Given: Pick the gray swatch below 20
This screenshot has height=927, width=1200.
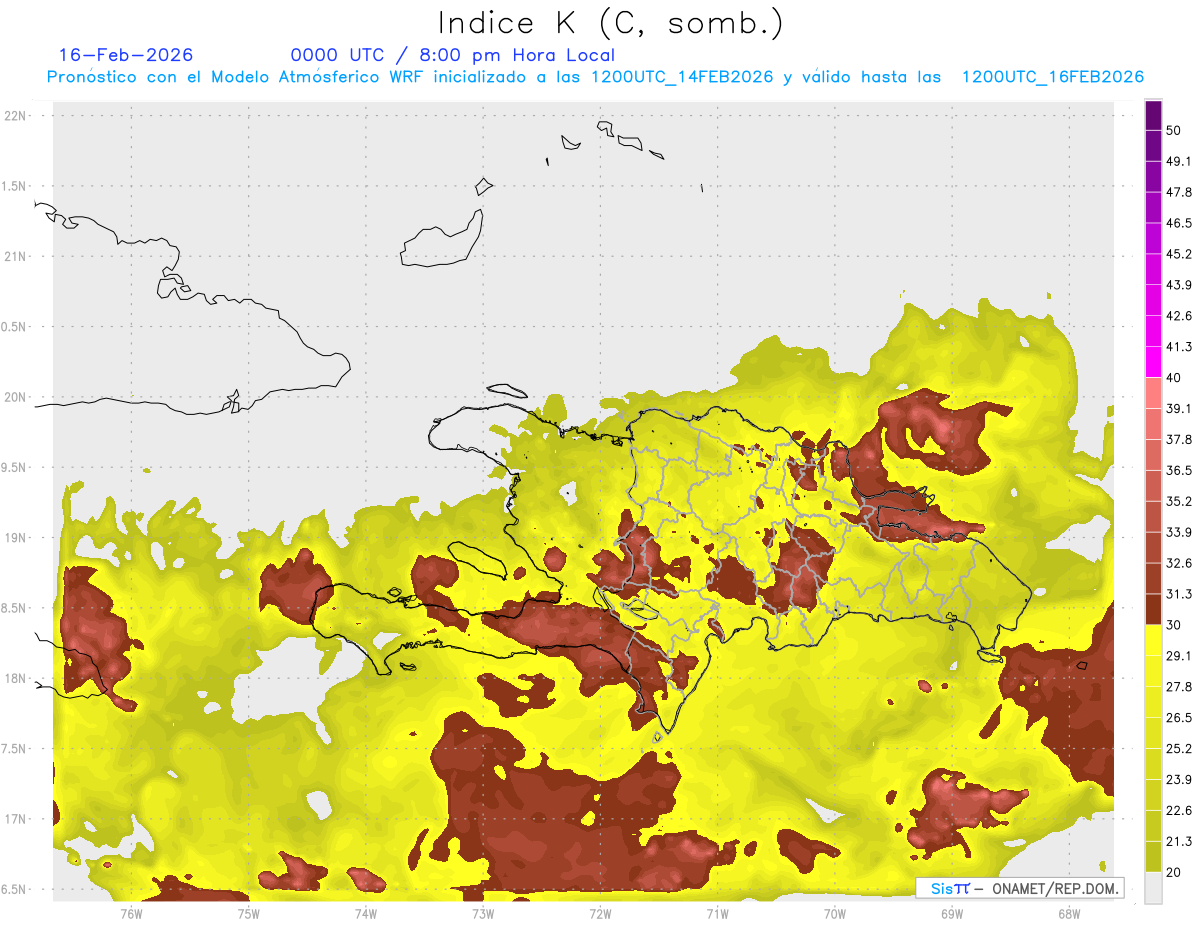Looking at the screenshot, I should click(x=1153, y=888).
